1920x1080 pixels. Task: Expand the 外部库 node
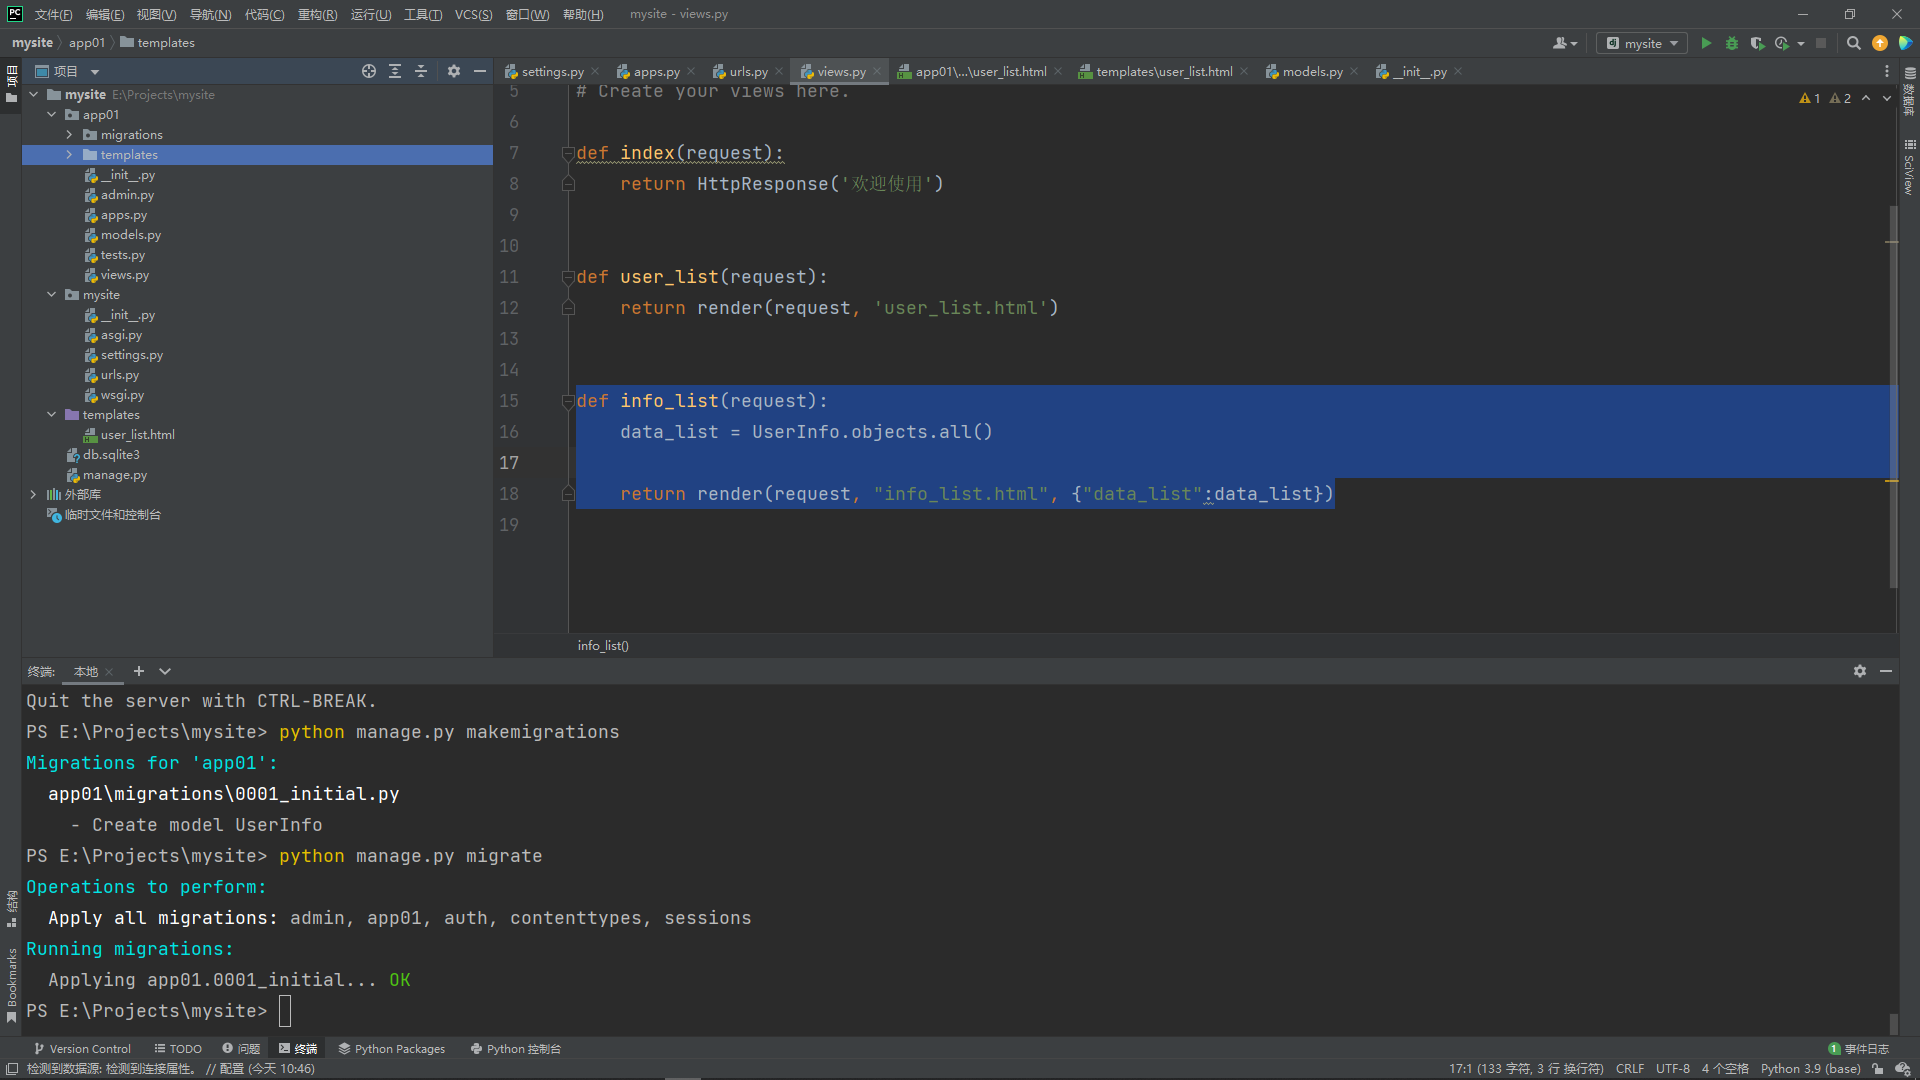point(33,495)
